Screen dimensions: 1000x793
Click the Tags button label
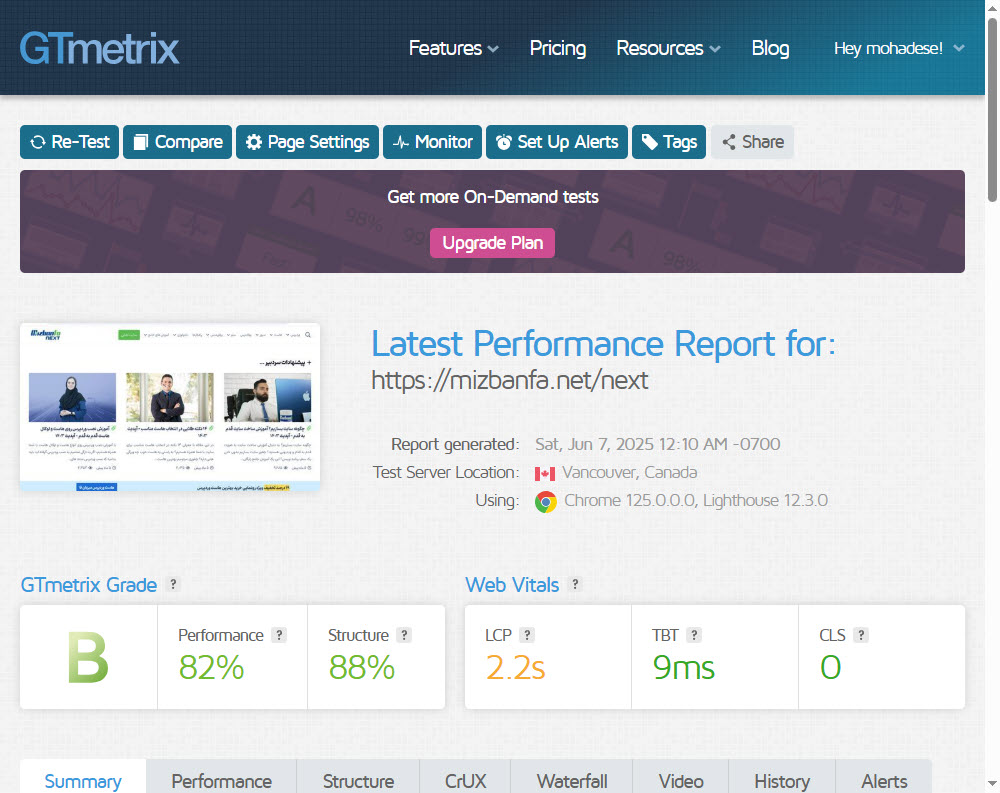[680, 142]
